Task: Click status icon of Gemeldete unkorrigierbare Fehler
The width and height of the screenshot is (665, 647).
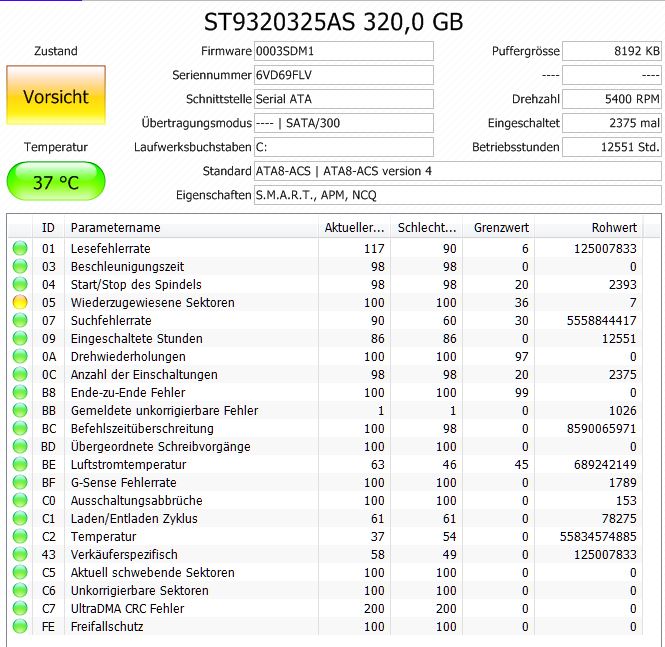Action: point(20,410)
